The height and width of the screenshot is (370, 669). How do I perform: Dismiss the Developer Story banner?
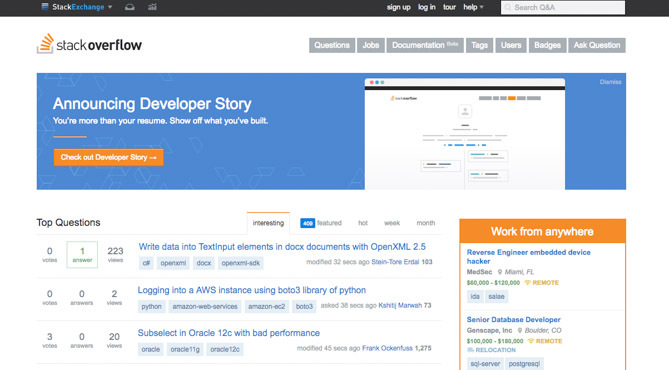pos(611,82)
